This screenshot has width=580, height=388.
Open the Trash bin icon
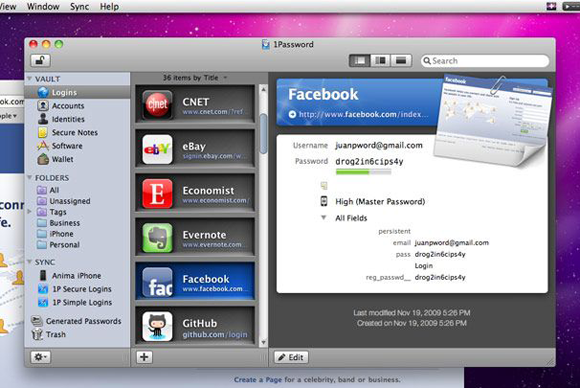click(x=37, y=334)
